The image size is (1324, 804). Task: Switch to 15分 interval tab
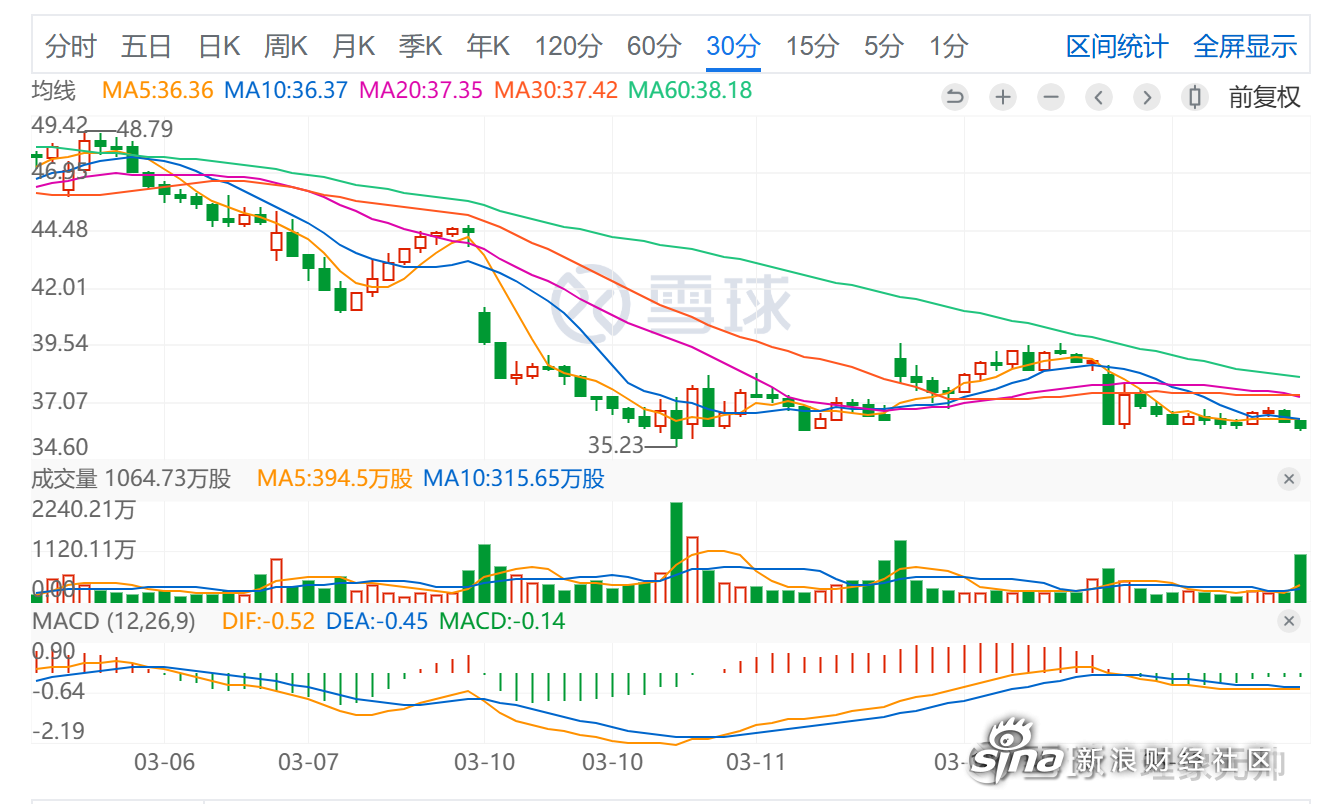[812, 46]
